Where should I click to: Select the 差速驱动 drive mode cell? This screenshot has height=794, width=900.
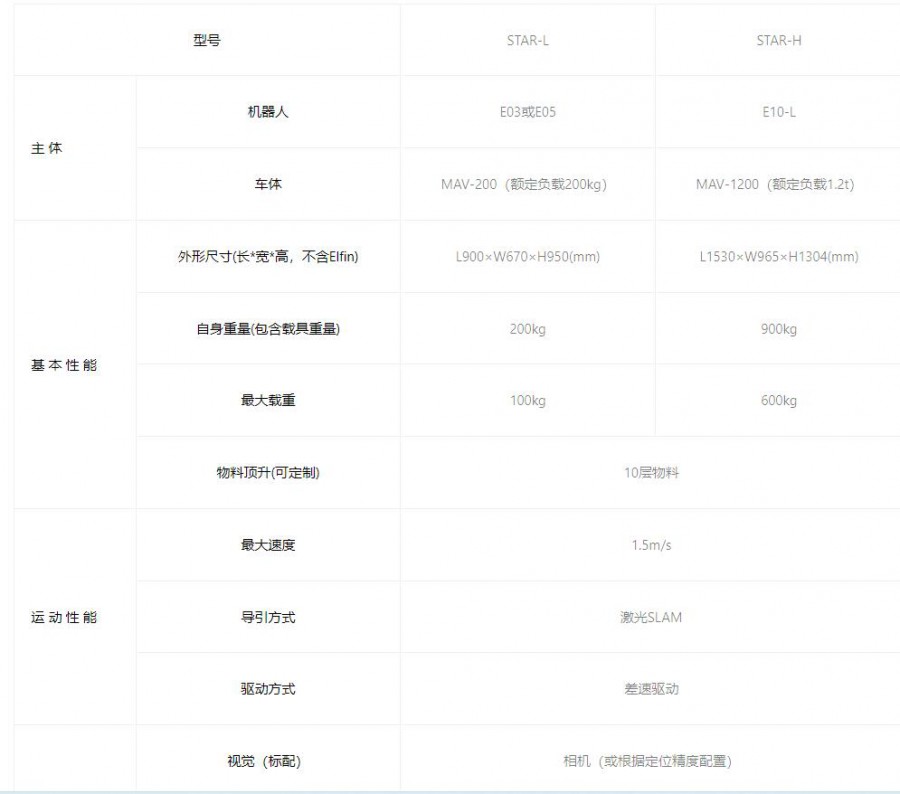[651, 689]
